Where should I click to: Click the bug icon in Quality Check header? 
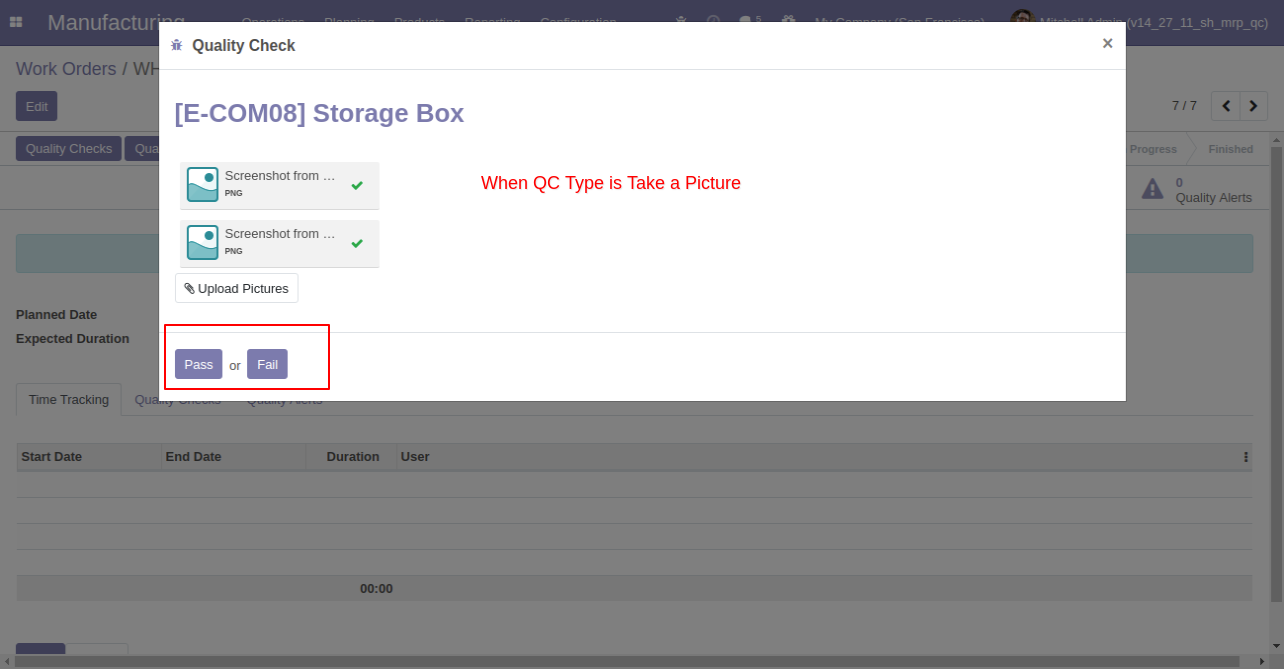pyautogui.click(x=177, y=45)
